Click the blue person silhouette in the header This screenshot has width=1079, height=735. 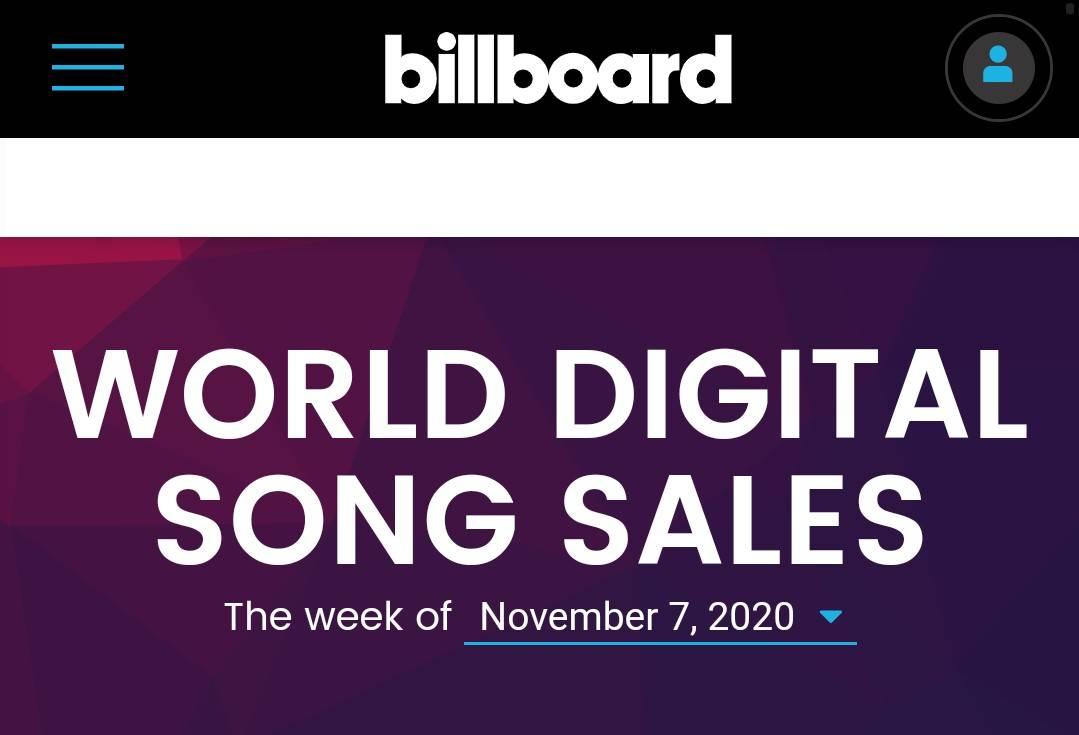tap(998, 64)
